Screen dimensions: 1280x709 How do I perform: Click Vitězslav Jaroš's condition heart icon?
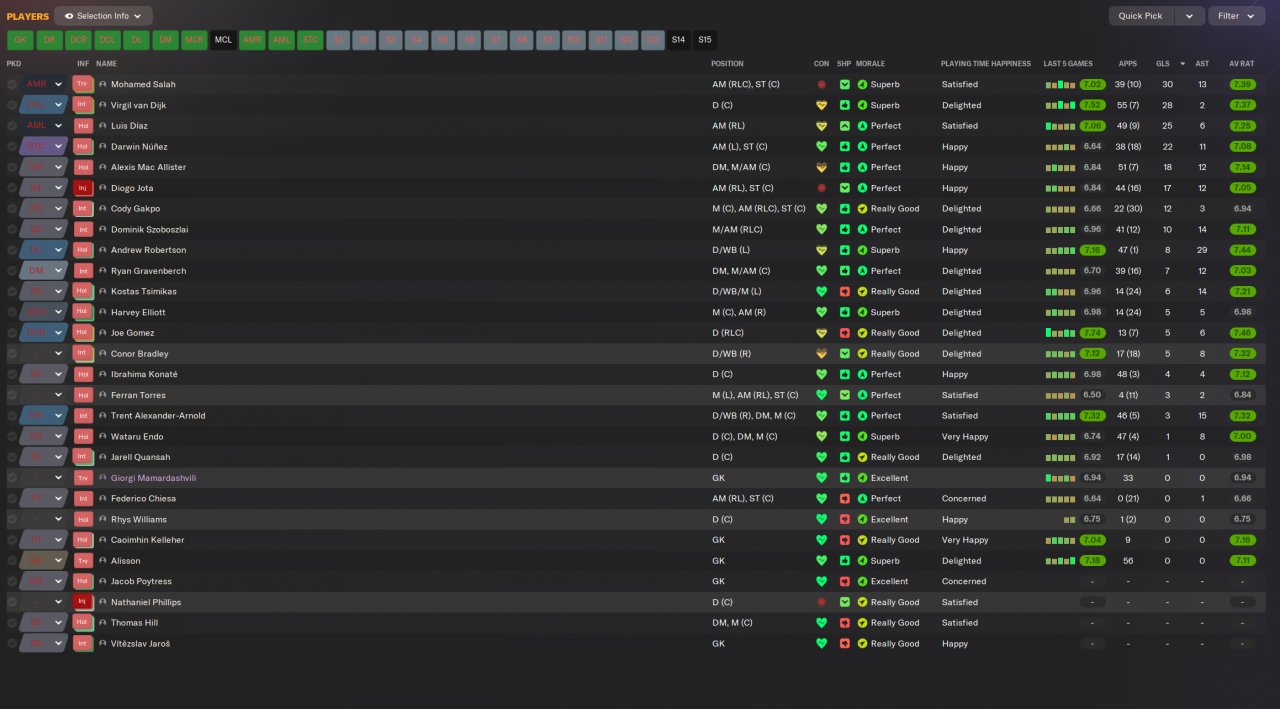point(822,644)
